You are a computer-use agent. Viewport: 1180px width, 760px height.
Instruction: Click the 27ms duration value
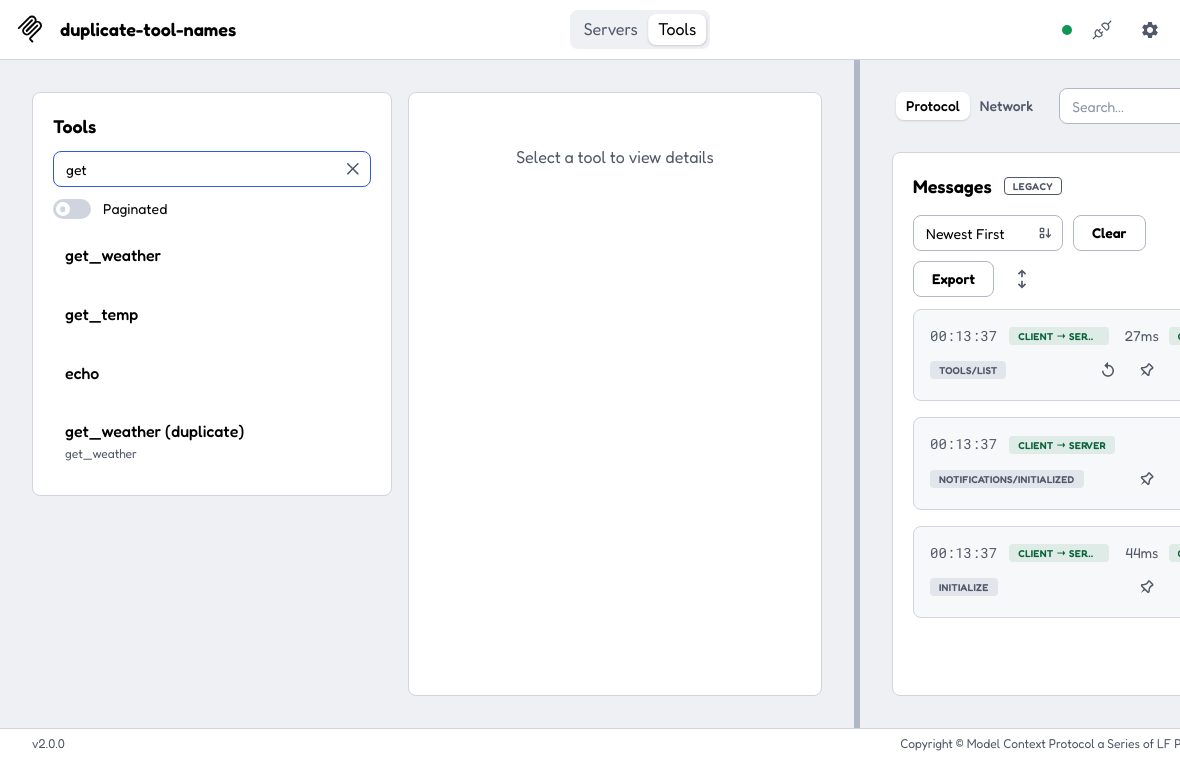click(x=1141, y=336)
